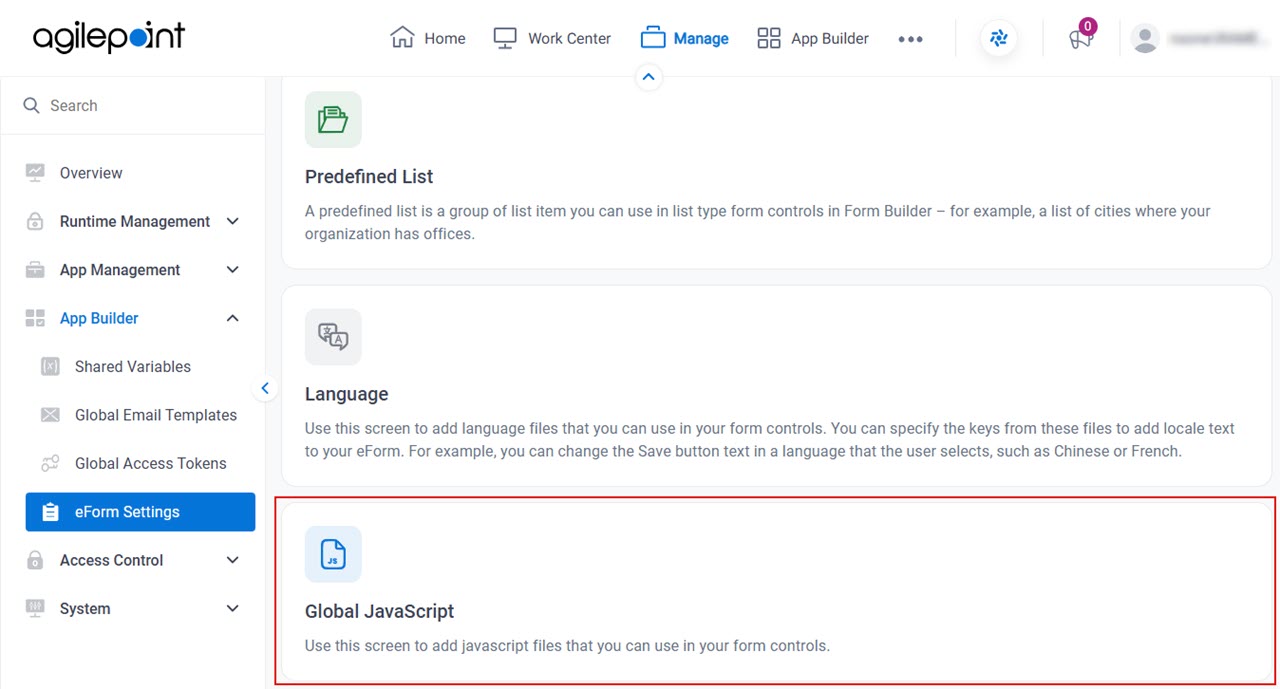The image size is (1280, 689).
Task: Click the blurred username text
Action: [1217, 39]
